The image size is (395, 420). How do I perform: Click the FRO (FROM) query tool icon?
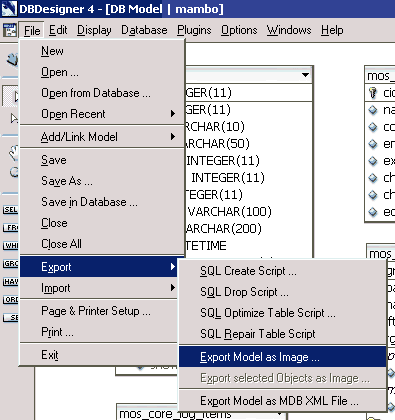coord(10,228)
